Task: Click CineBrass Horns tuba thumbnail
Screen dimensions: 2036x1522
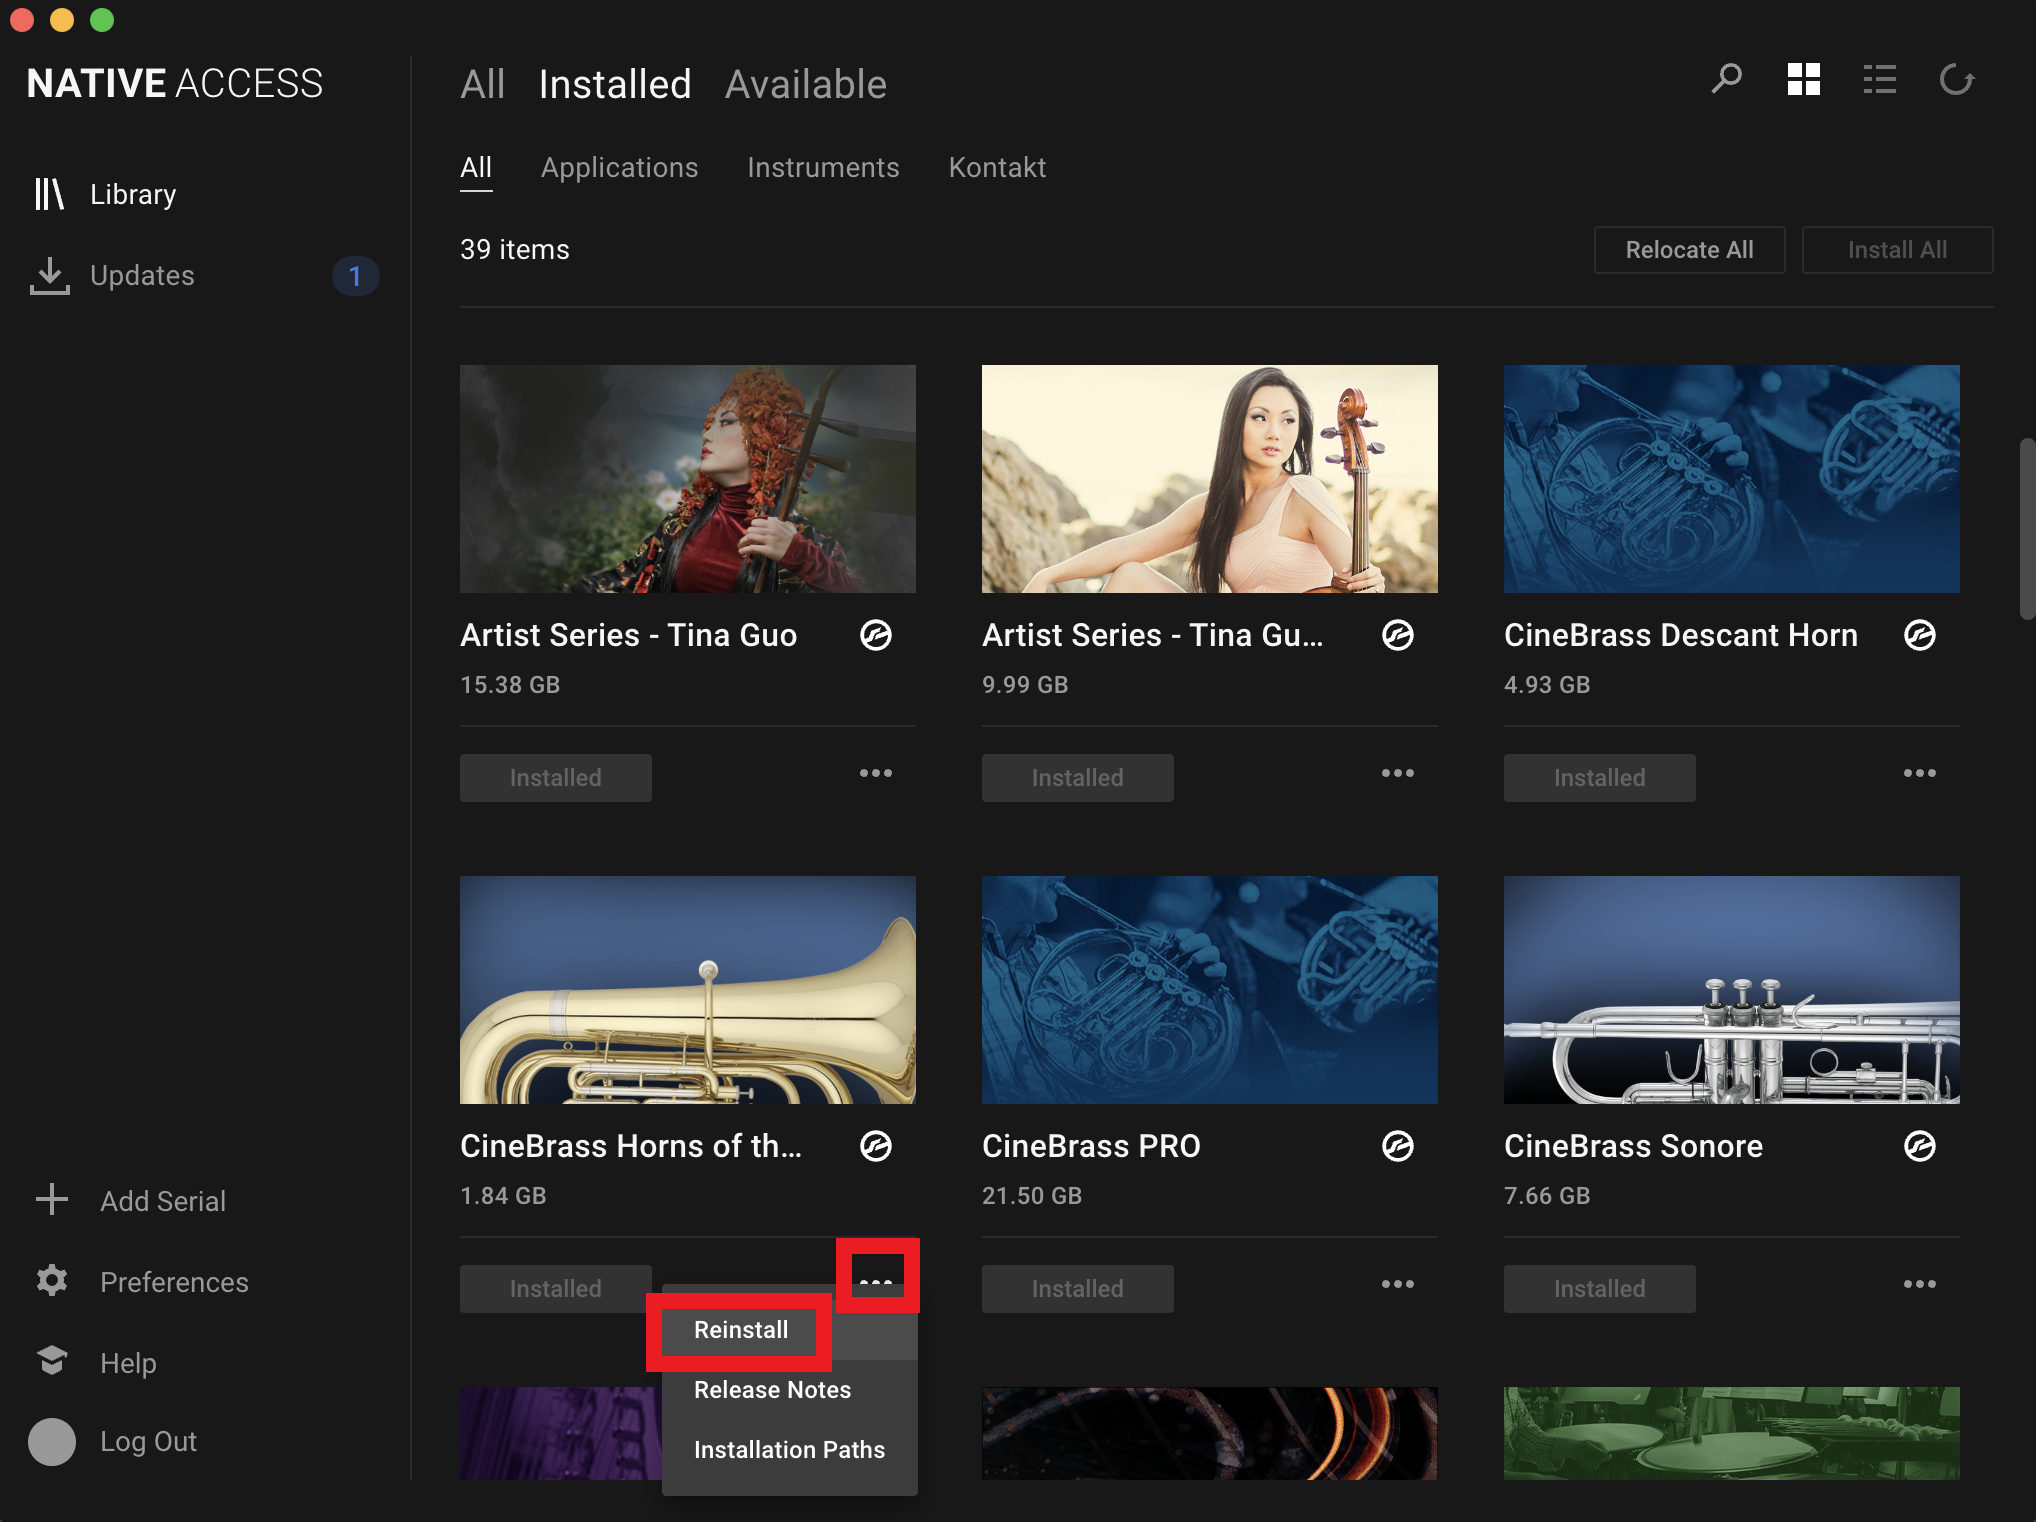Action: pos(688,990)
